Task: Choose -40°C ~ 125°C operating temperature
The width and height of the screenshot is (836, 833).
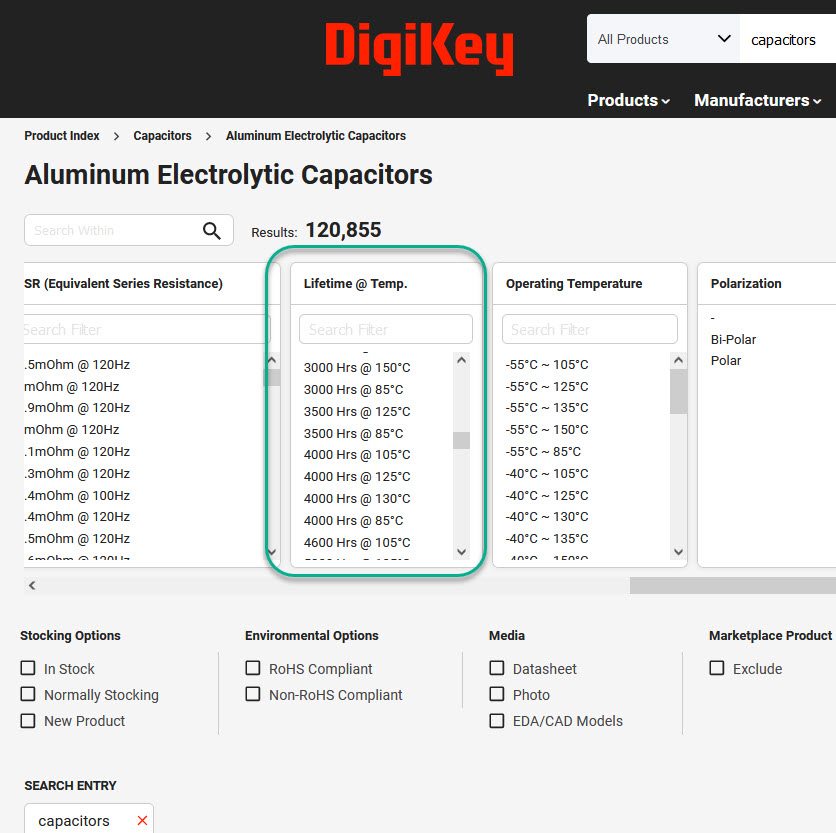Action: coord(547,495)
